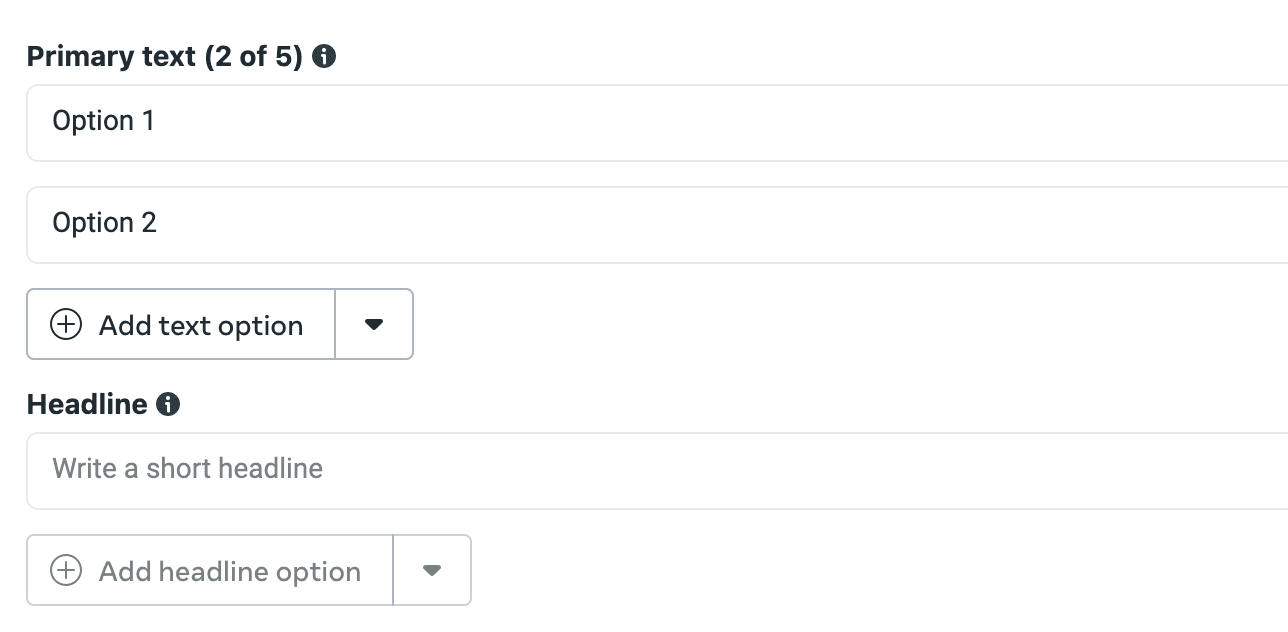Viewport: 1288px width, 632px height.
Task: Click the info icon beside Primary text
Action: coord(324,57)
